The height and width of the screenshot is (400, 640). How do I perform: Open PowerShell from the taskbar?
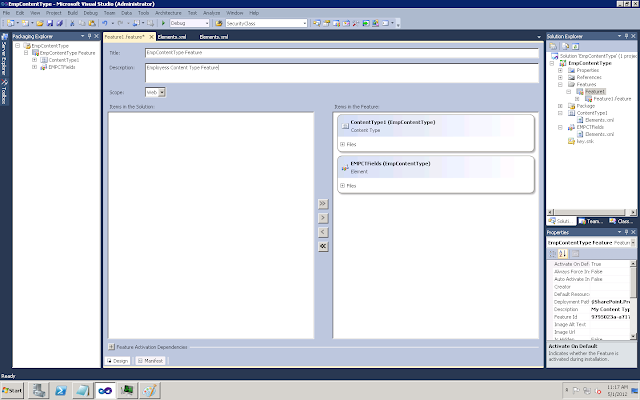click(61, 391)
